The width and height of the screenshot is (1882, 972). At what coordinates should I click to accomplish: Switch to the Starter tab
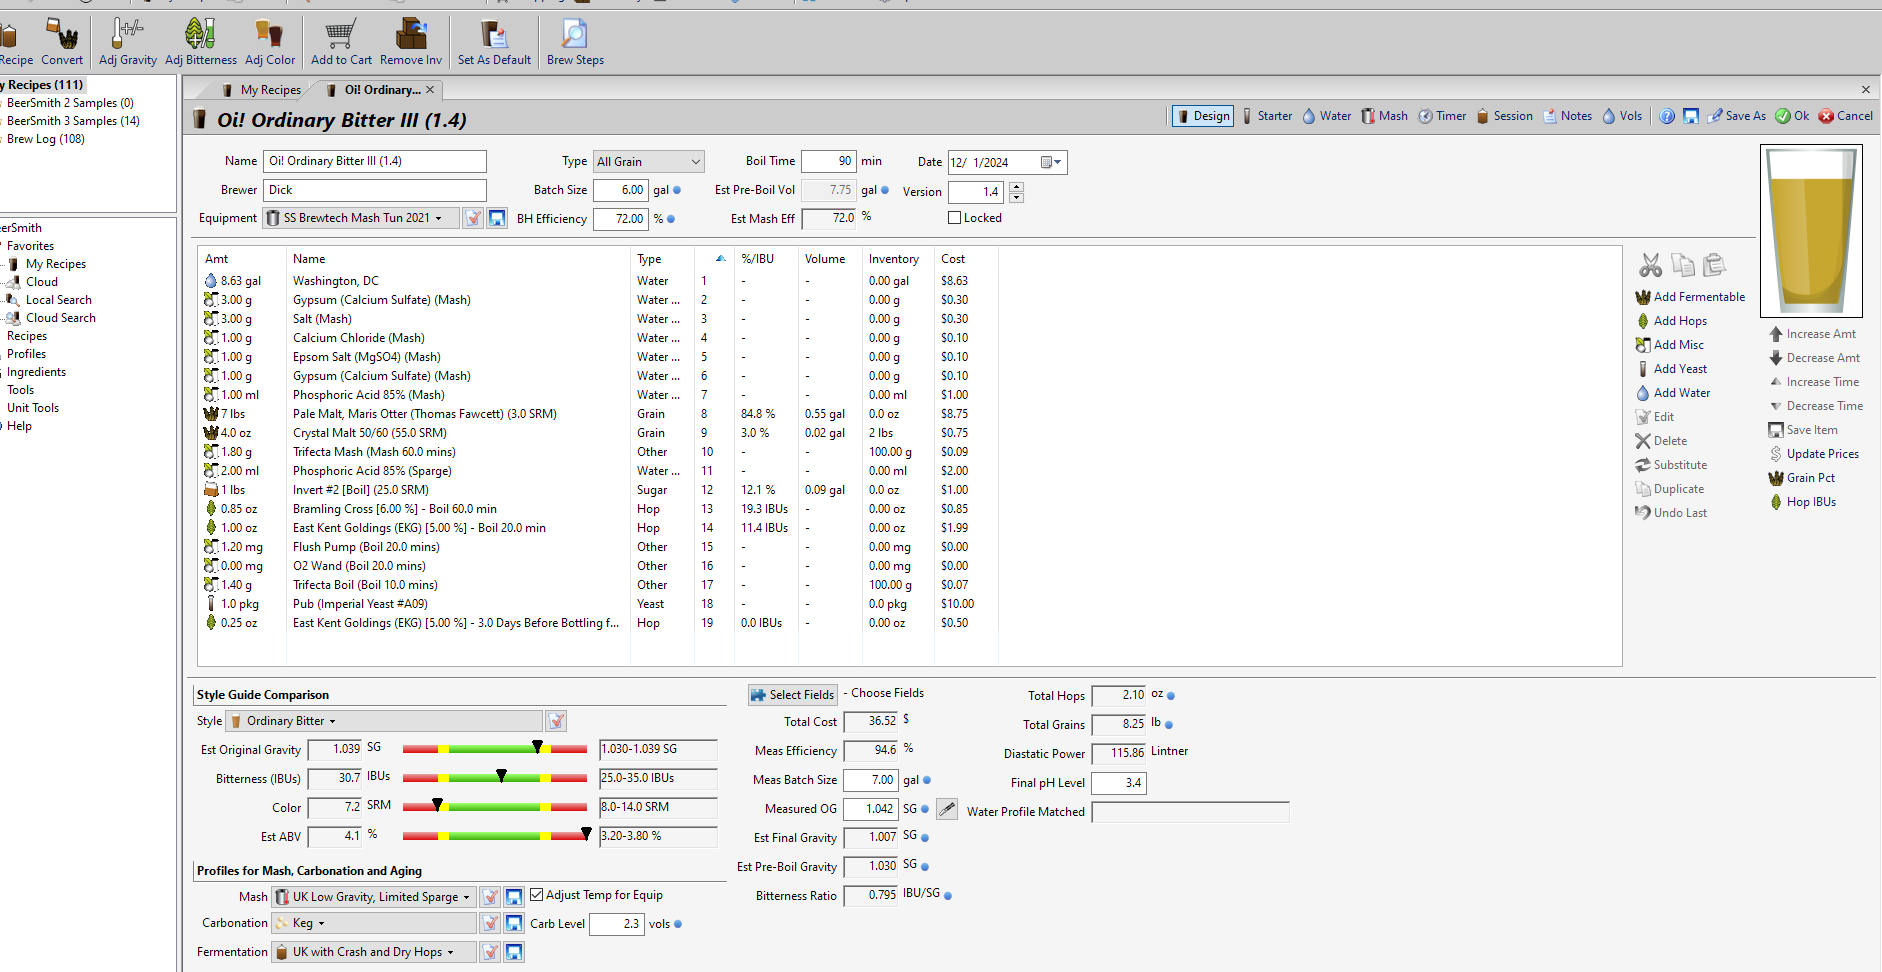point(1267,116)
